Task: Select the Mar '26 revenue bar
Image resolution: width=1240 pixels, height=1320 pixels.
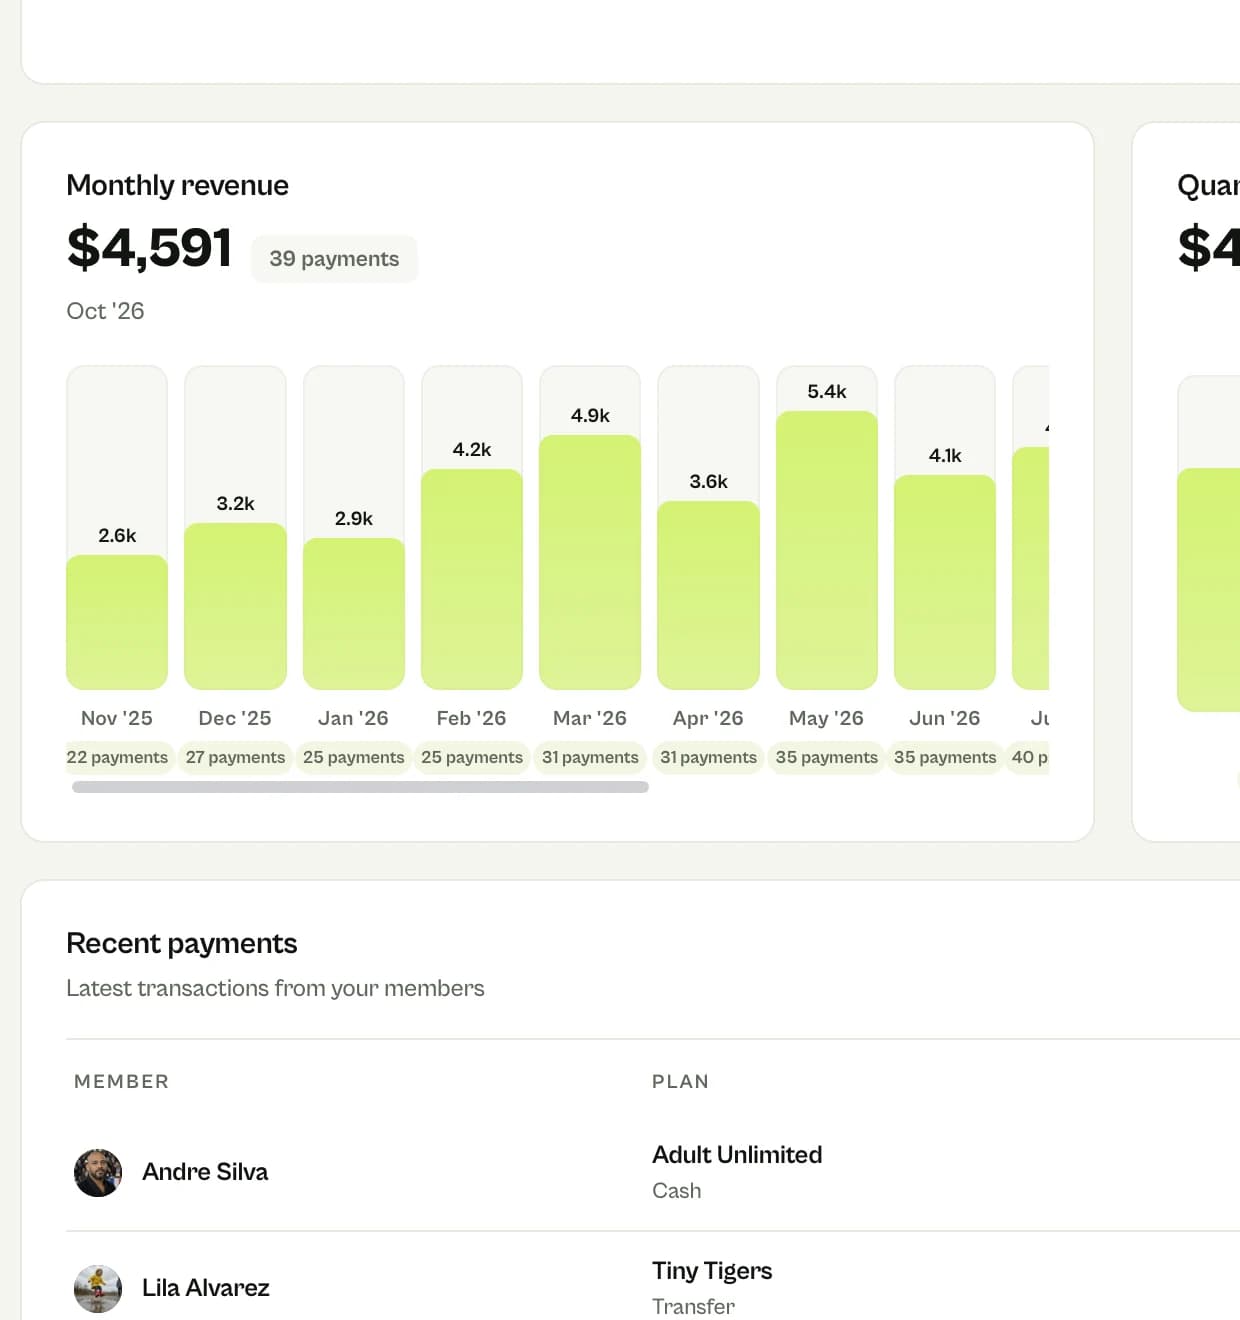Action: pos(590,562)
